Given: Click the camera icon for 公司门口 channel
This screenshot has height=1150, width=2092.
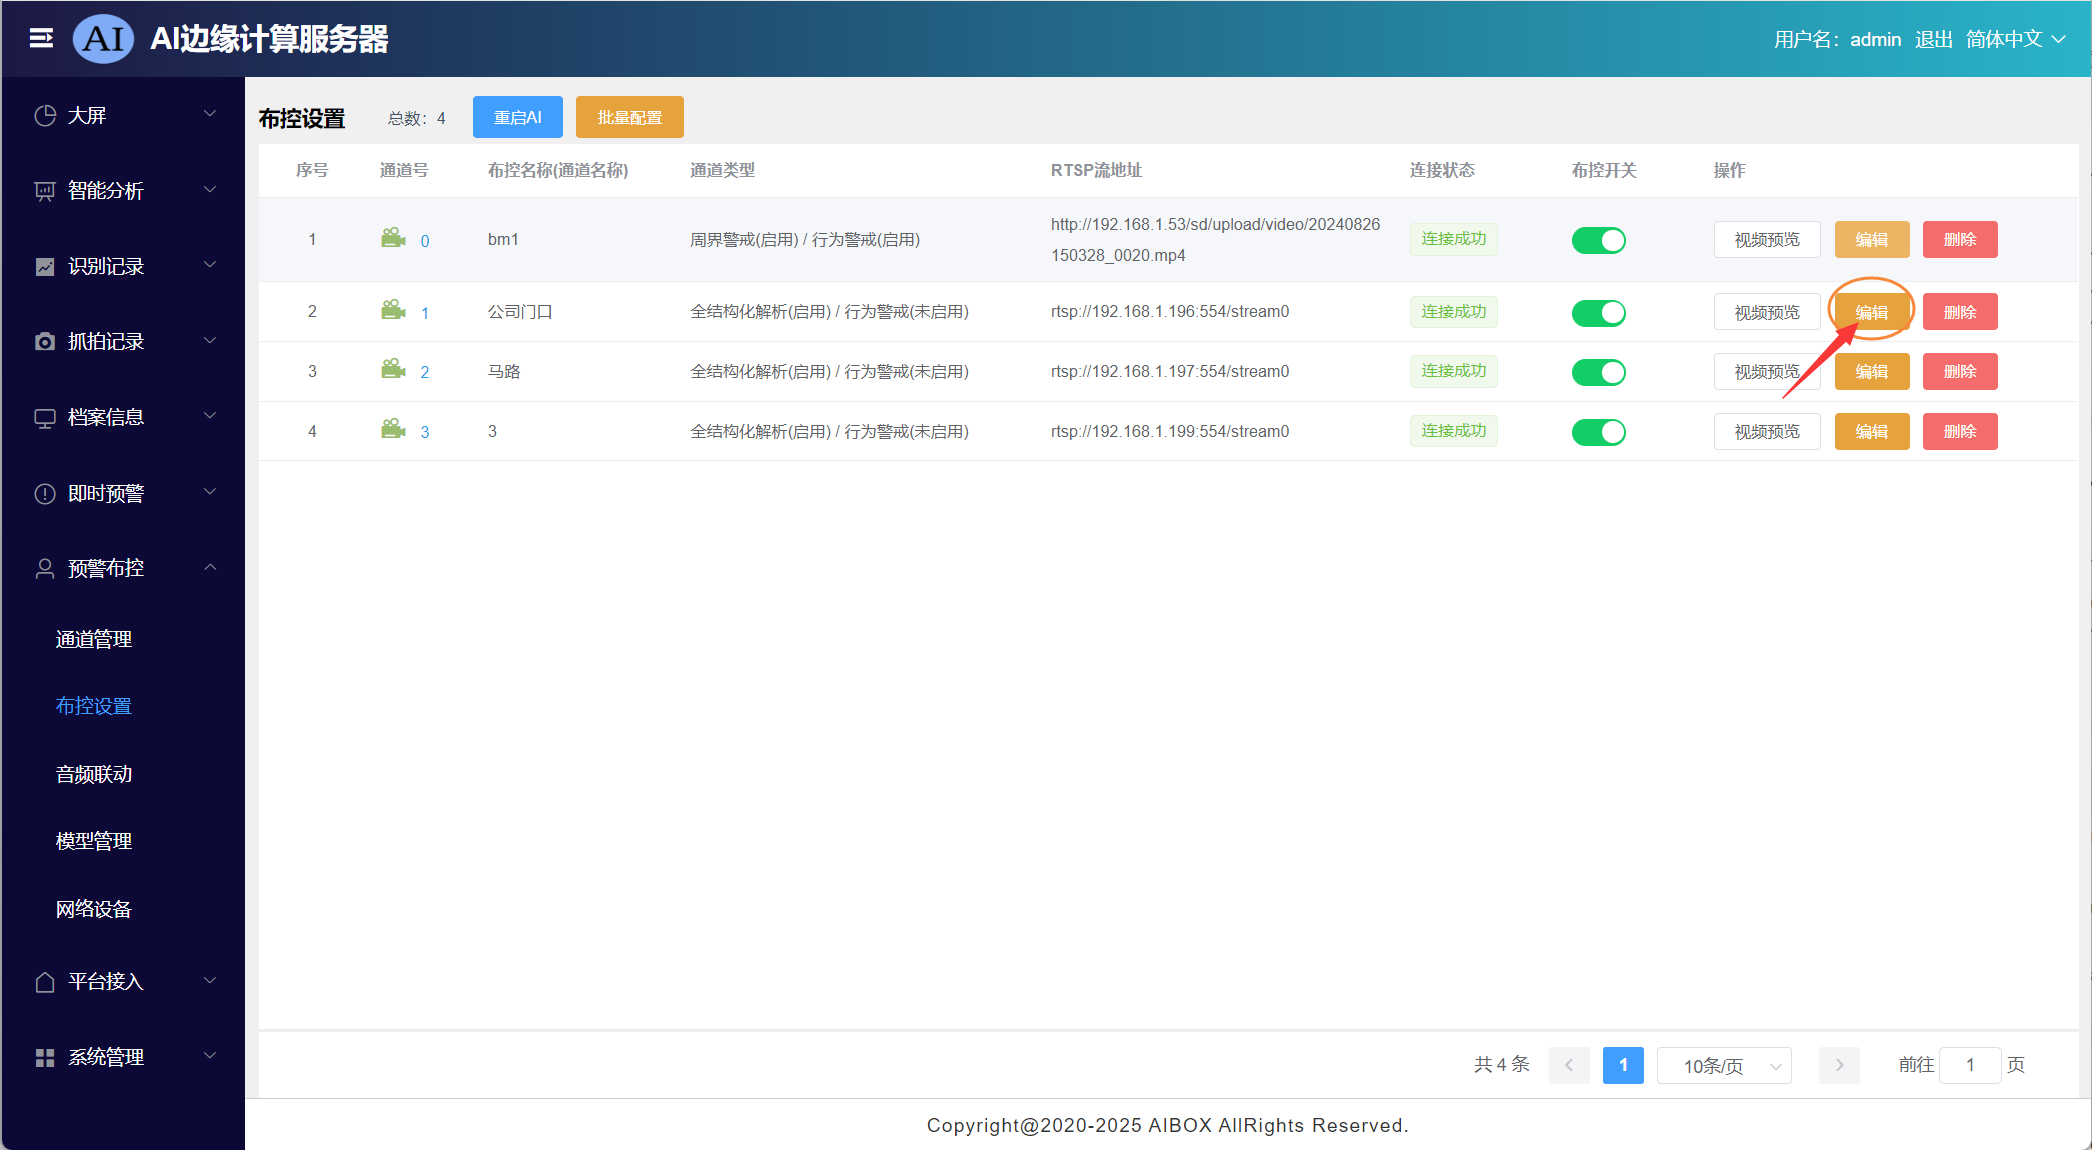Looking at the screenshot, I should tap(393, 310).
